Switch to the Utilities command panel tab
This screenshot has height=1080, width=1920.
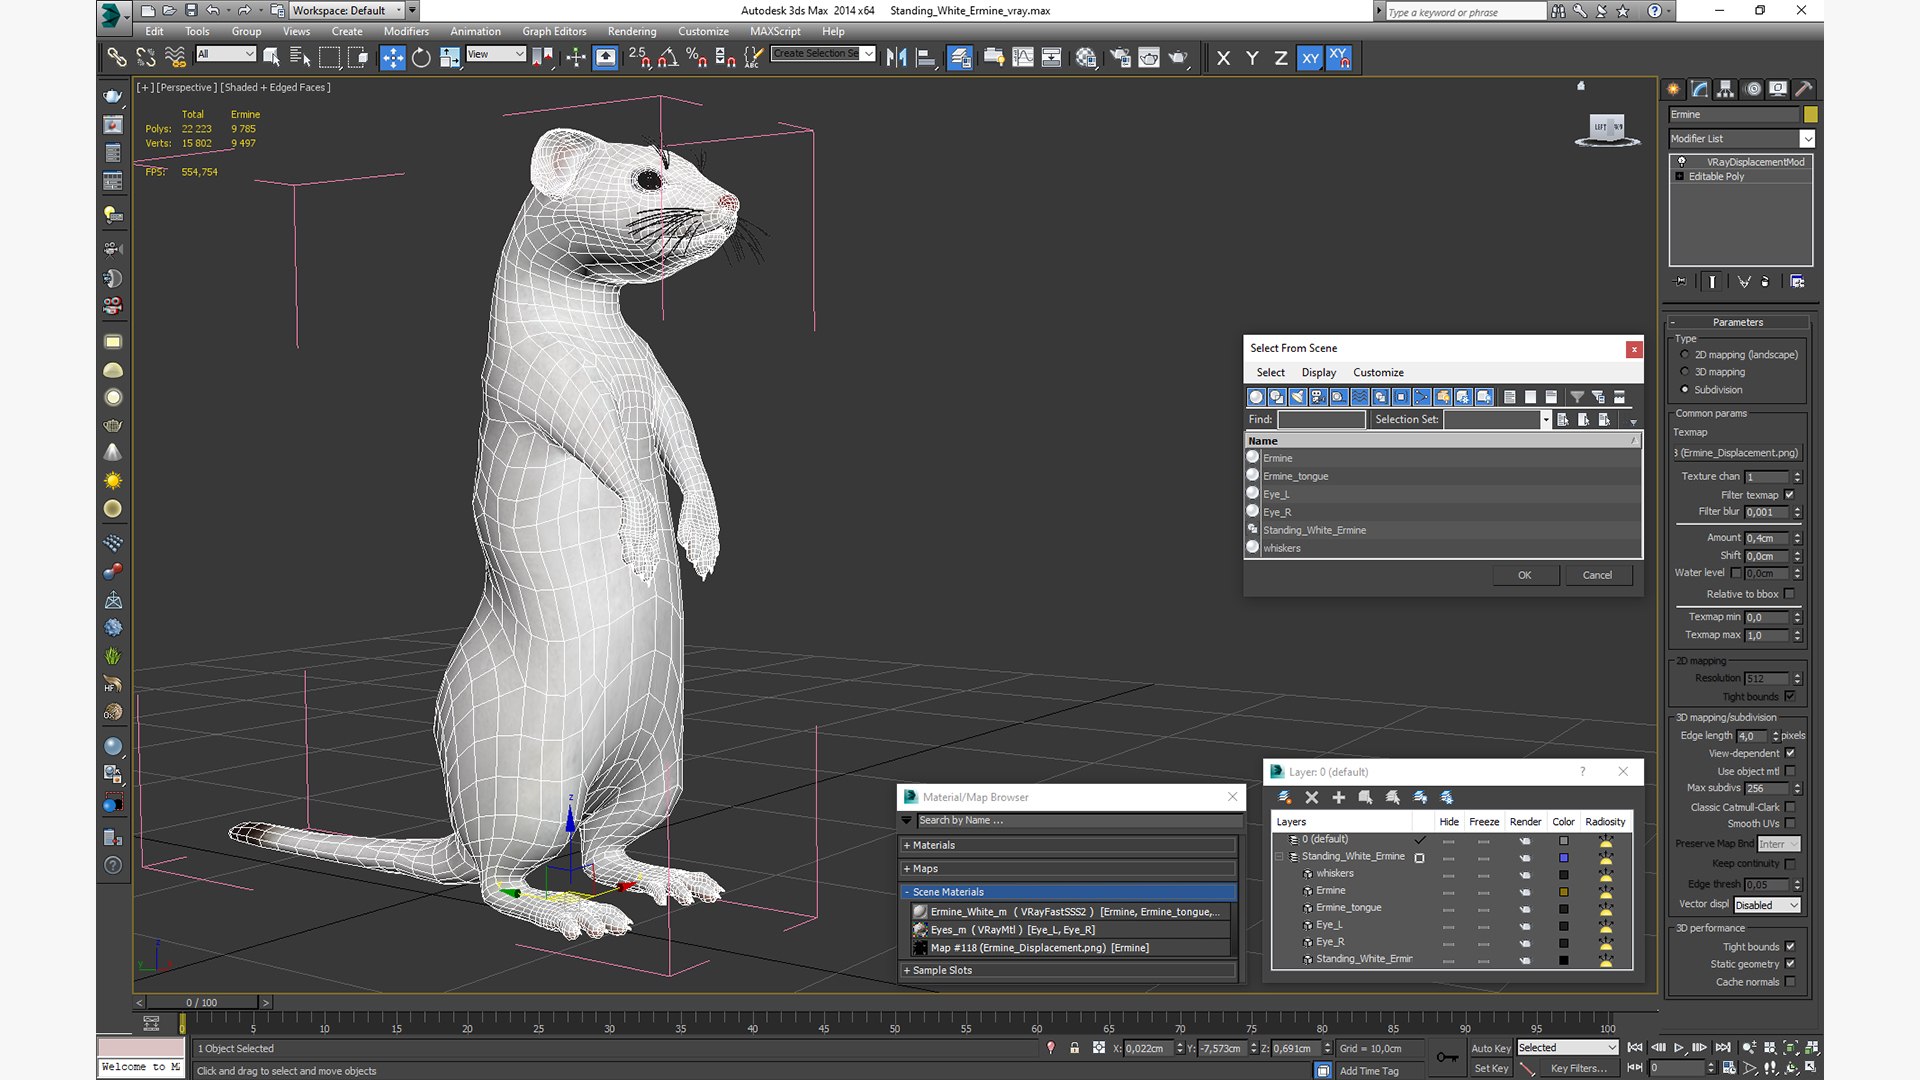point(1803,89)
